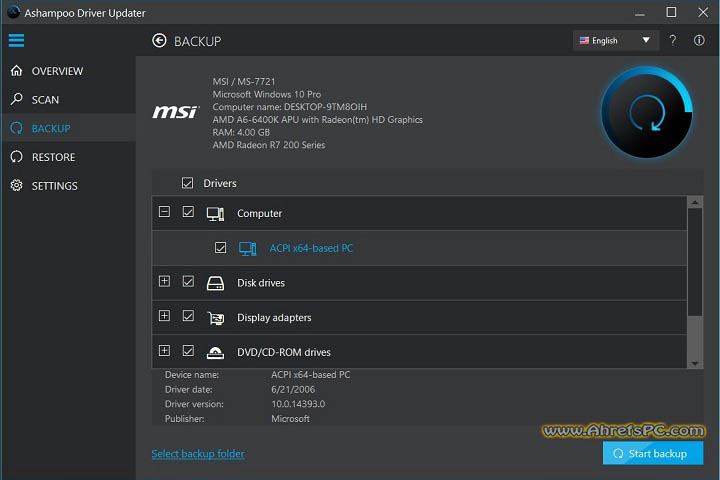Click the scrollbar up arrow in driver list
This screenshot has height=480, width=720.
pos(695,202)
